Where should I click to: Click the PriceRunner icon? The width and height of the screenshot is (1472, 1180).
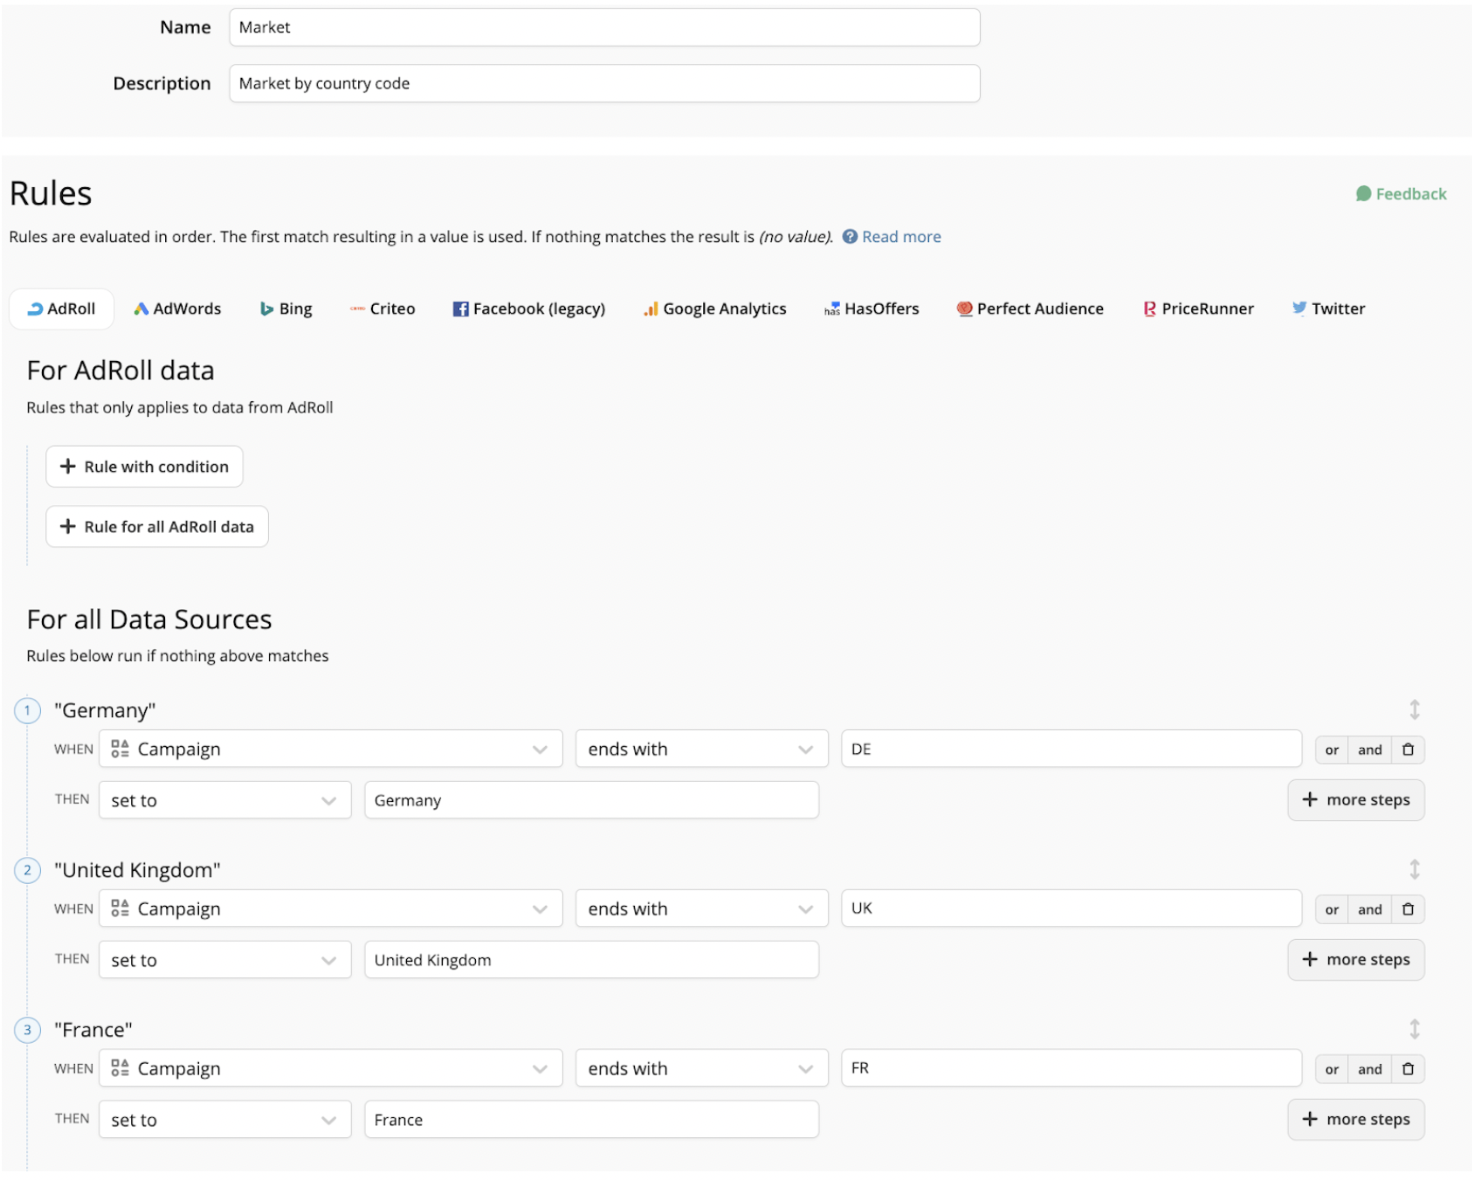[x=1149, y=308]
